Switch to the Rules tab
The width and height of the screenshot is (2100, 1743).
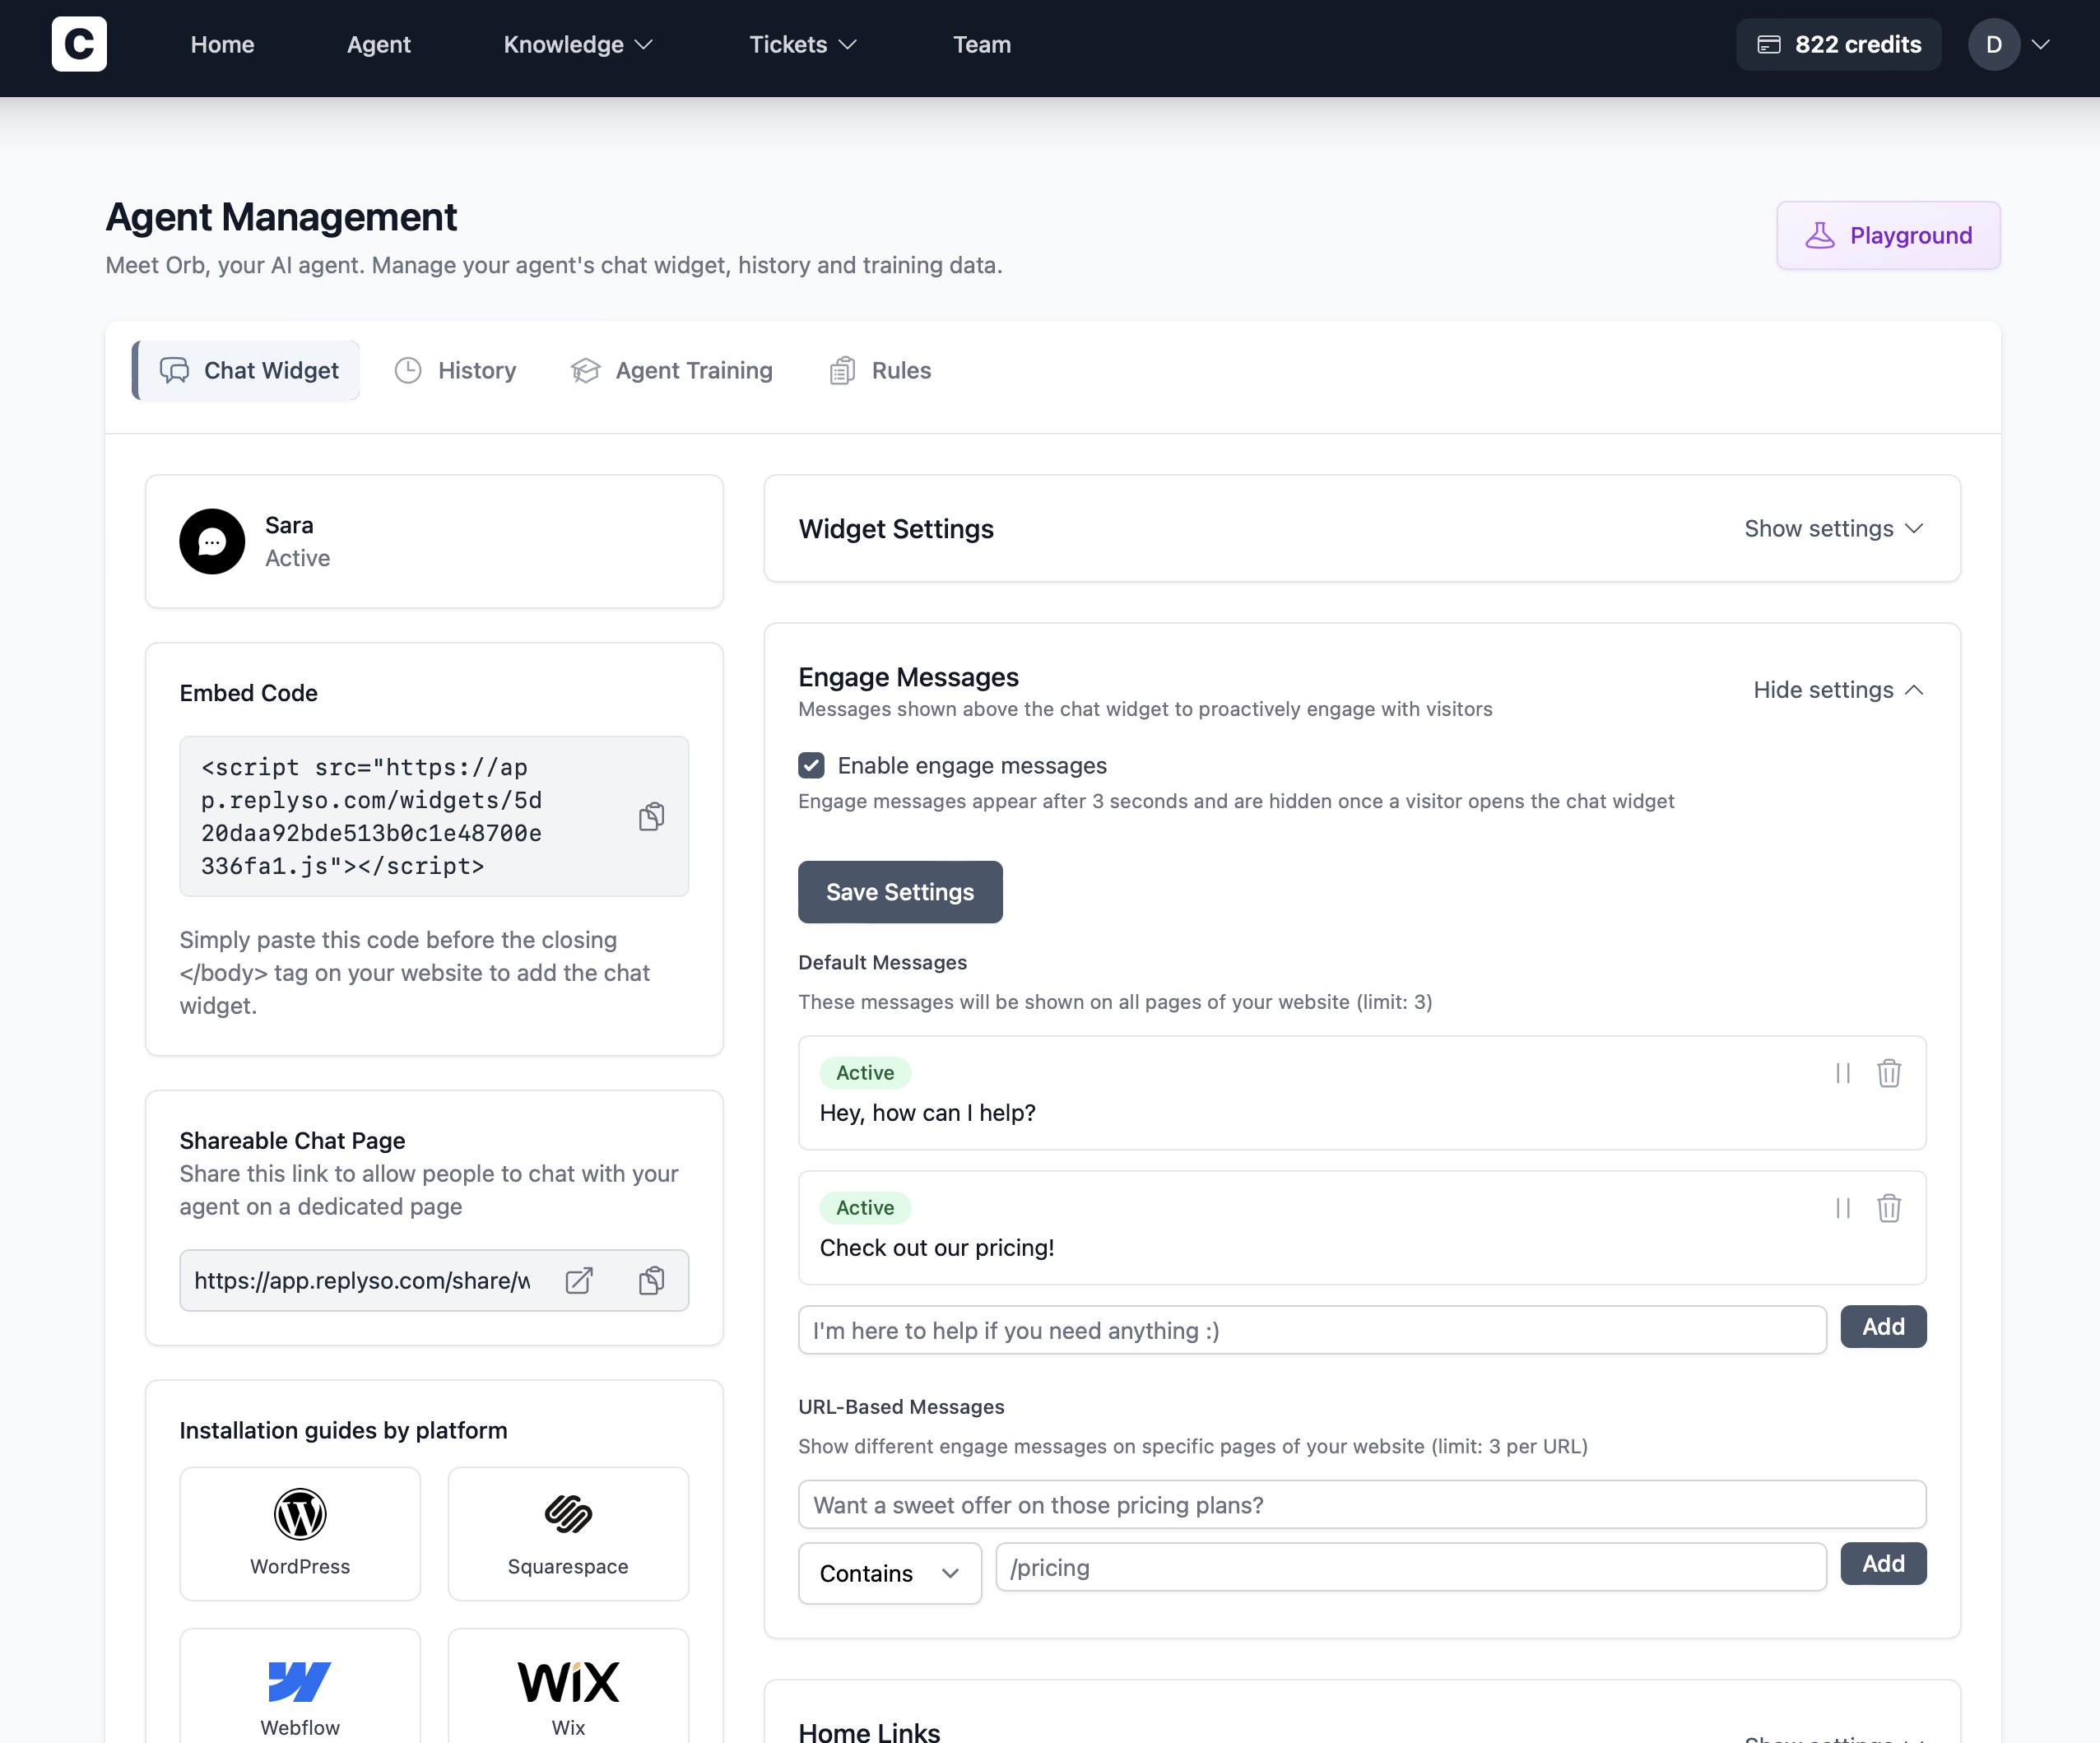tap(880, 370)
